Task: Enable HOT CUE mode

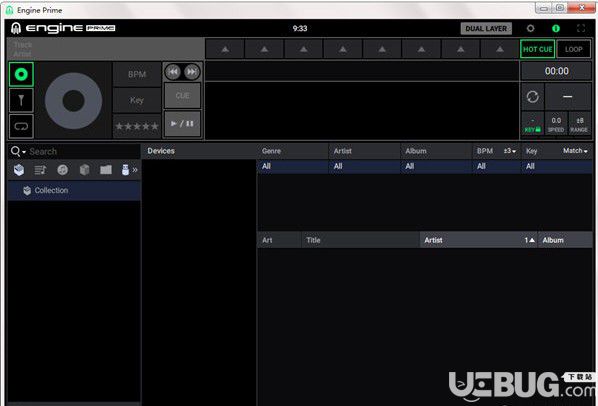Action: coord(537,49)
